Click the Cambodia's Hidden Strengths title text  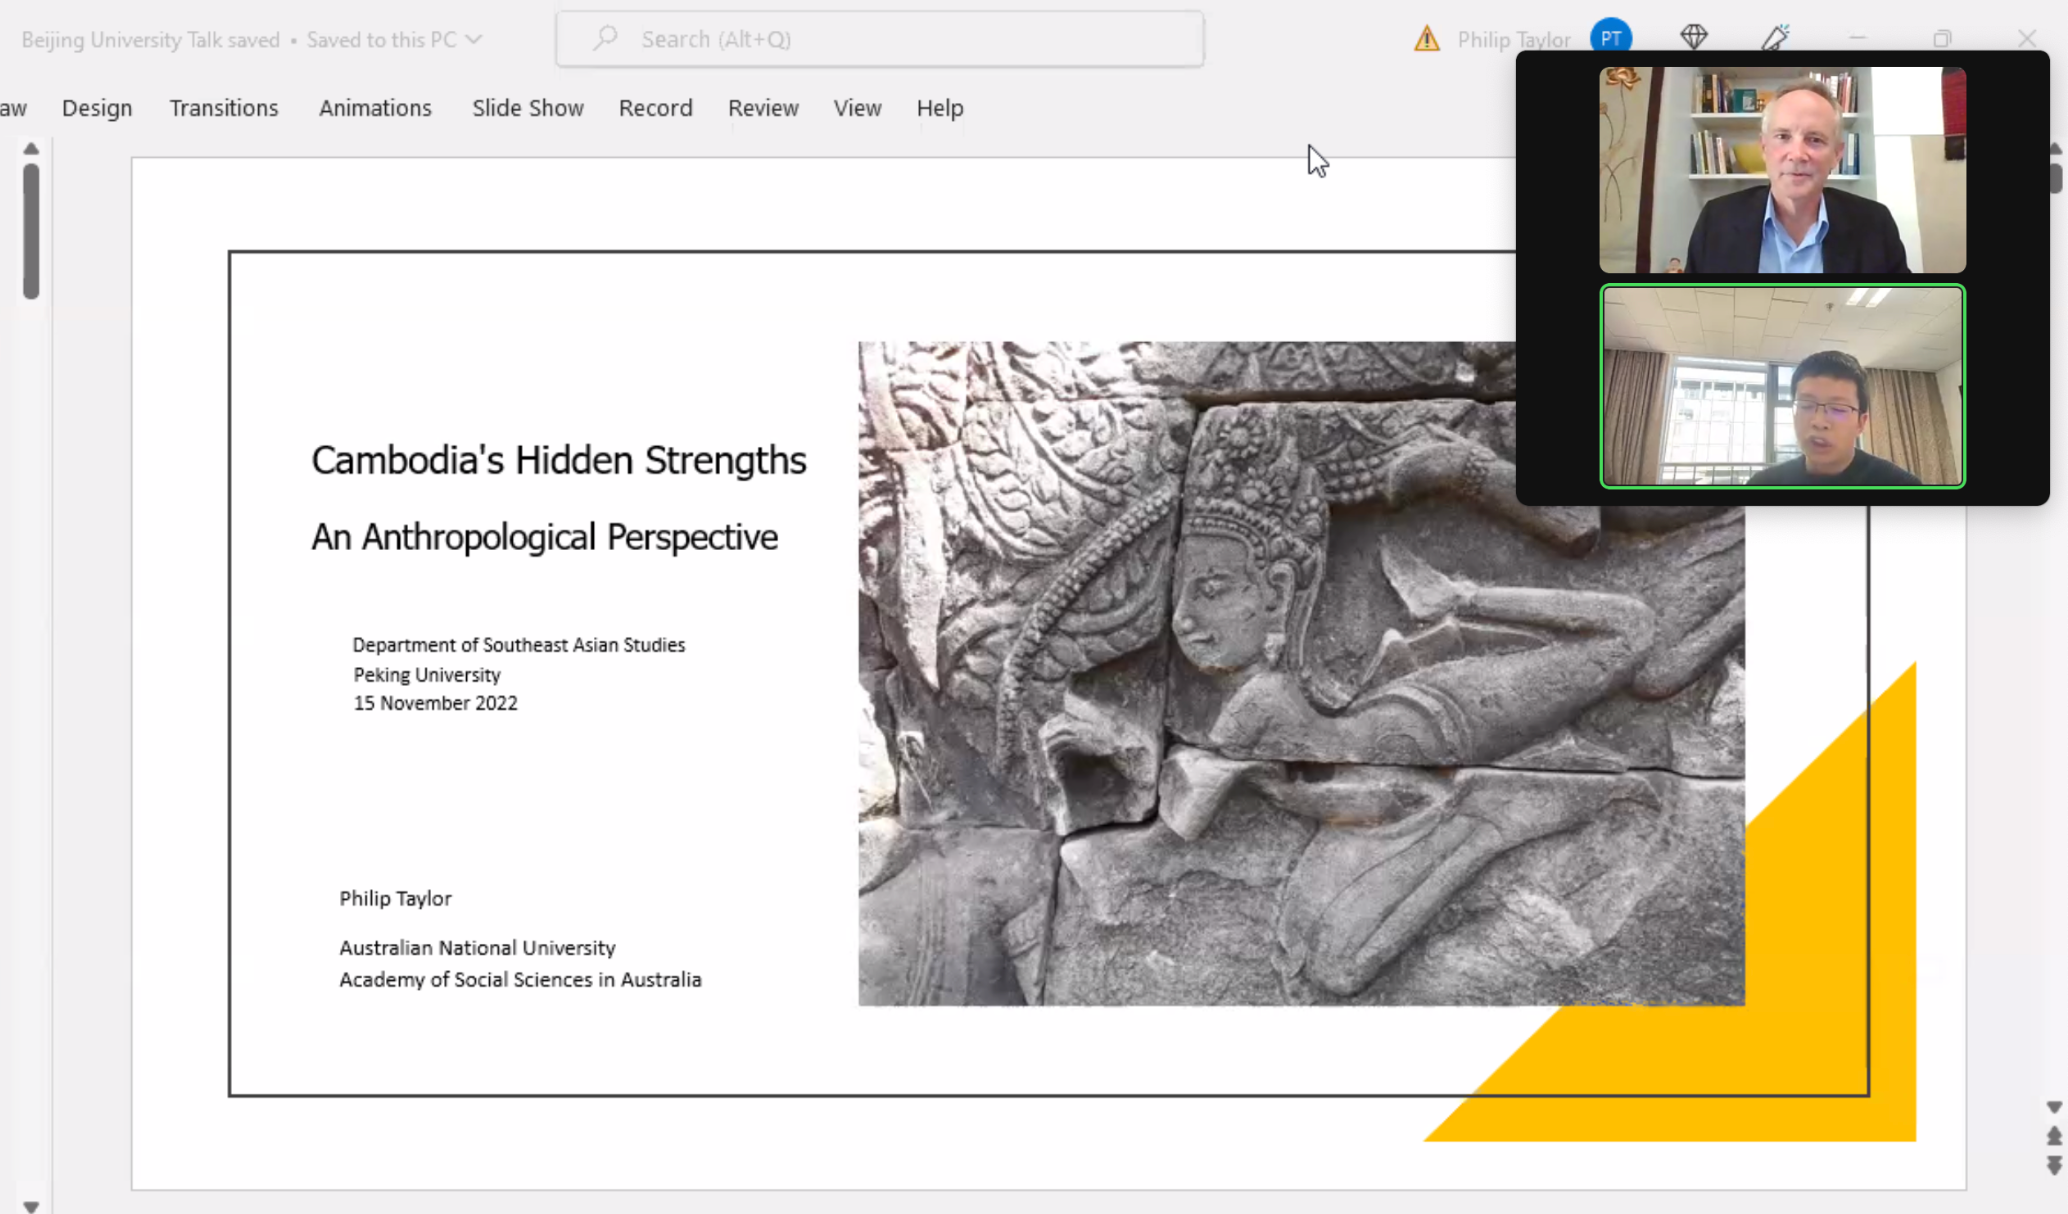[x=558, y=460]
